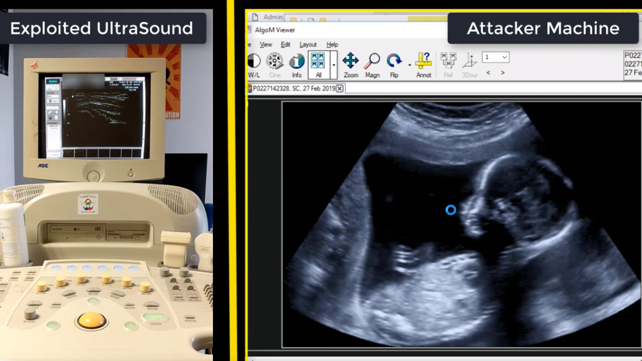Activate the Zoom pan tool
Screen dimensions: 642x361
(x=350, y=65)
